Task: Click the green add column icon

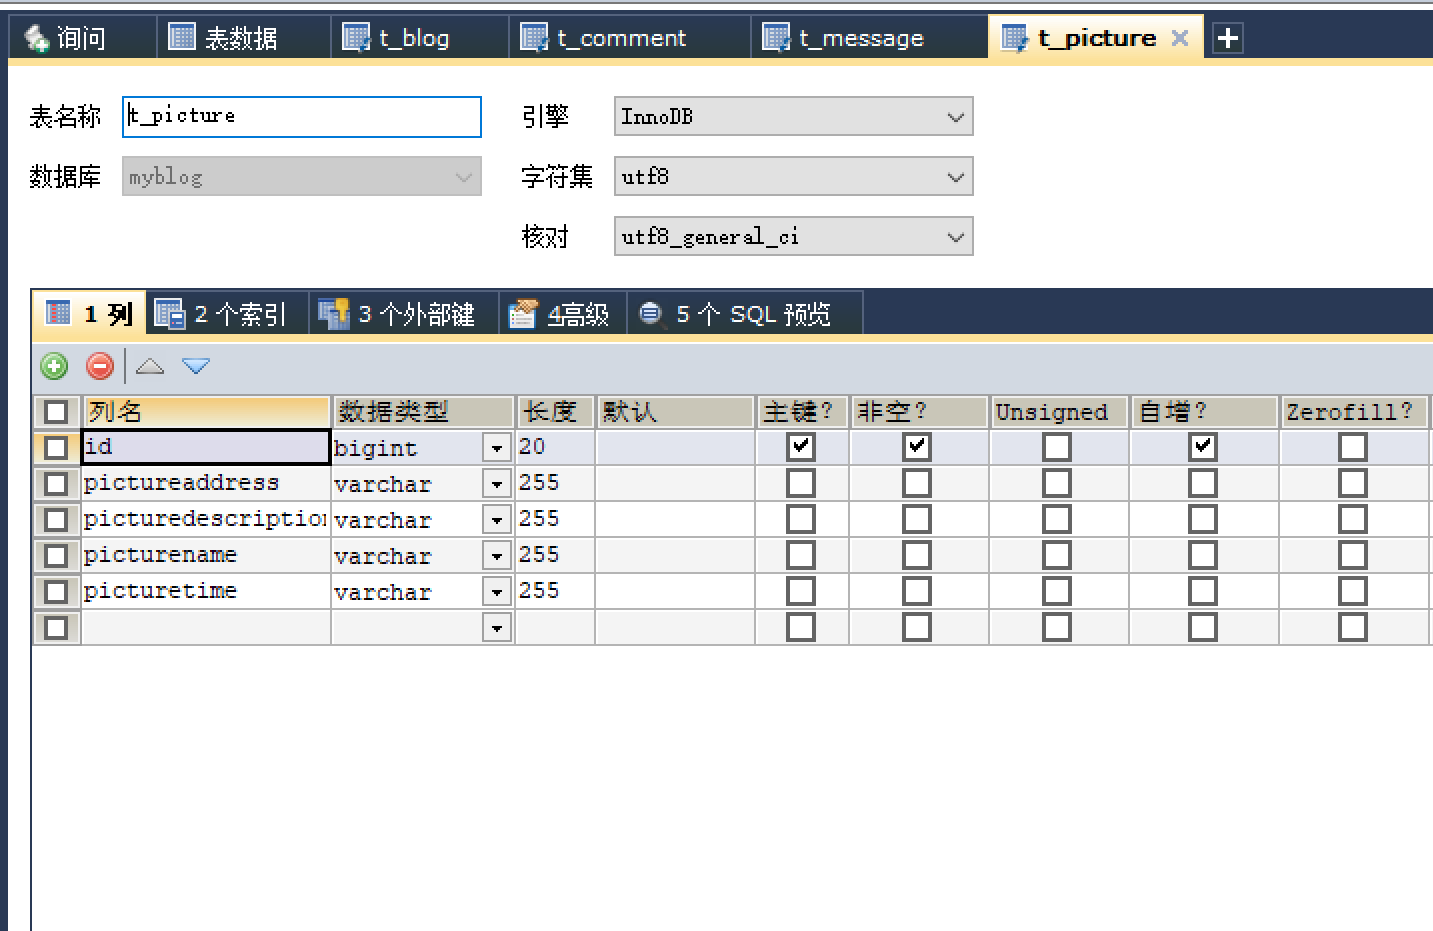Action: [54, 366]
